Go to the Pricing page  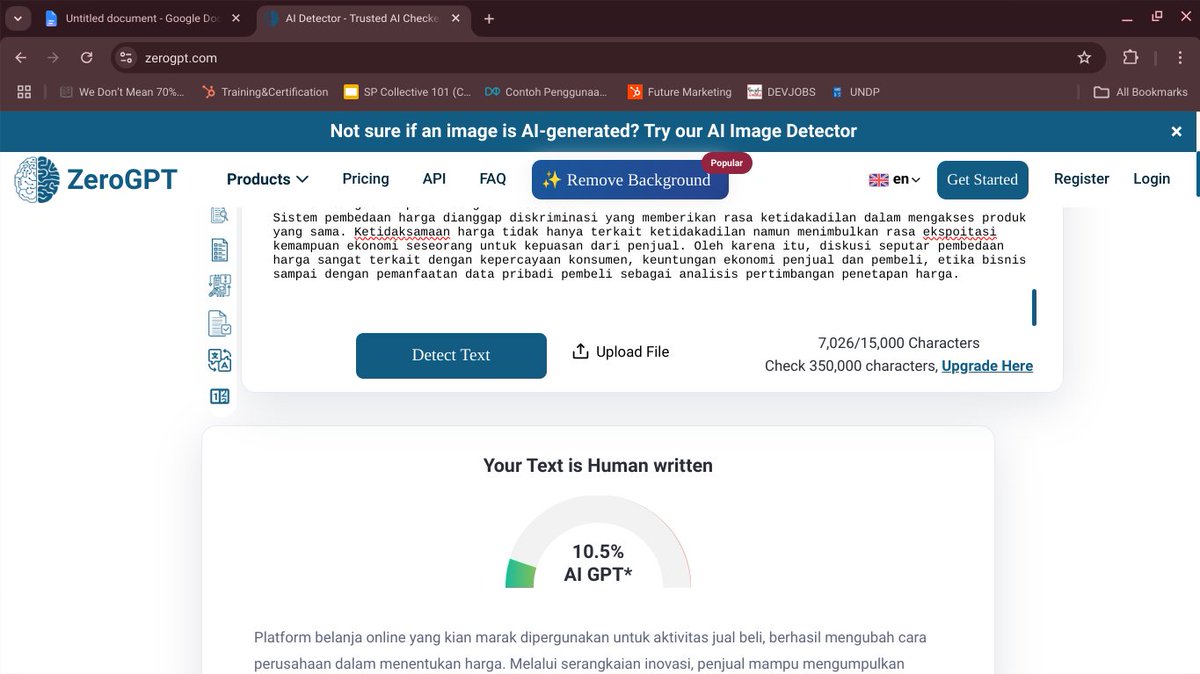366,178
